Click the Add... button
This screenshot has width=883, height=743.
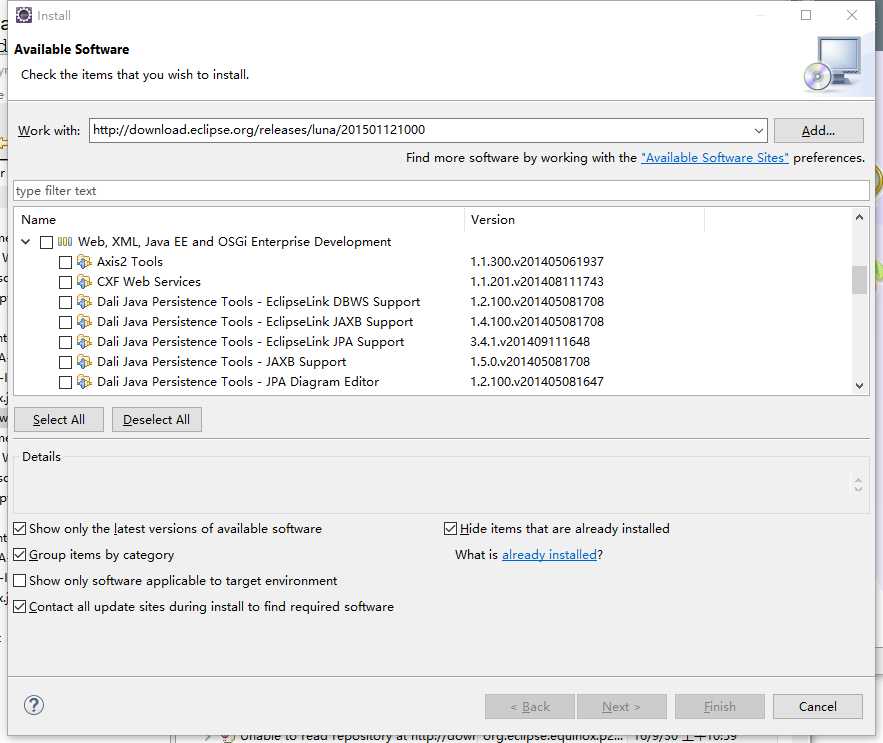(818, 131)
